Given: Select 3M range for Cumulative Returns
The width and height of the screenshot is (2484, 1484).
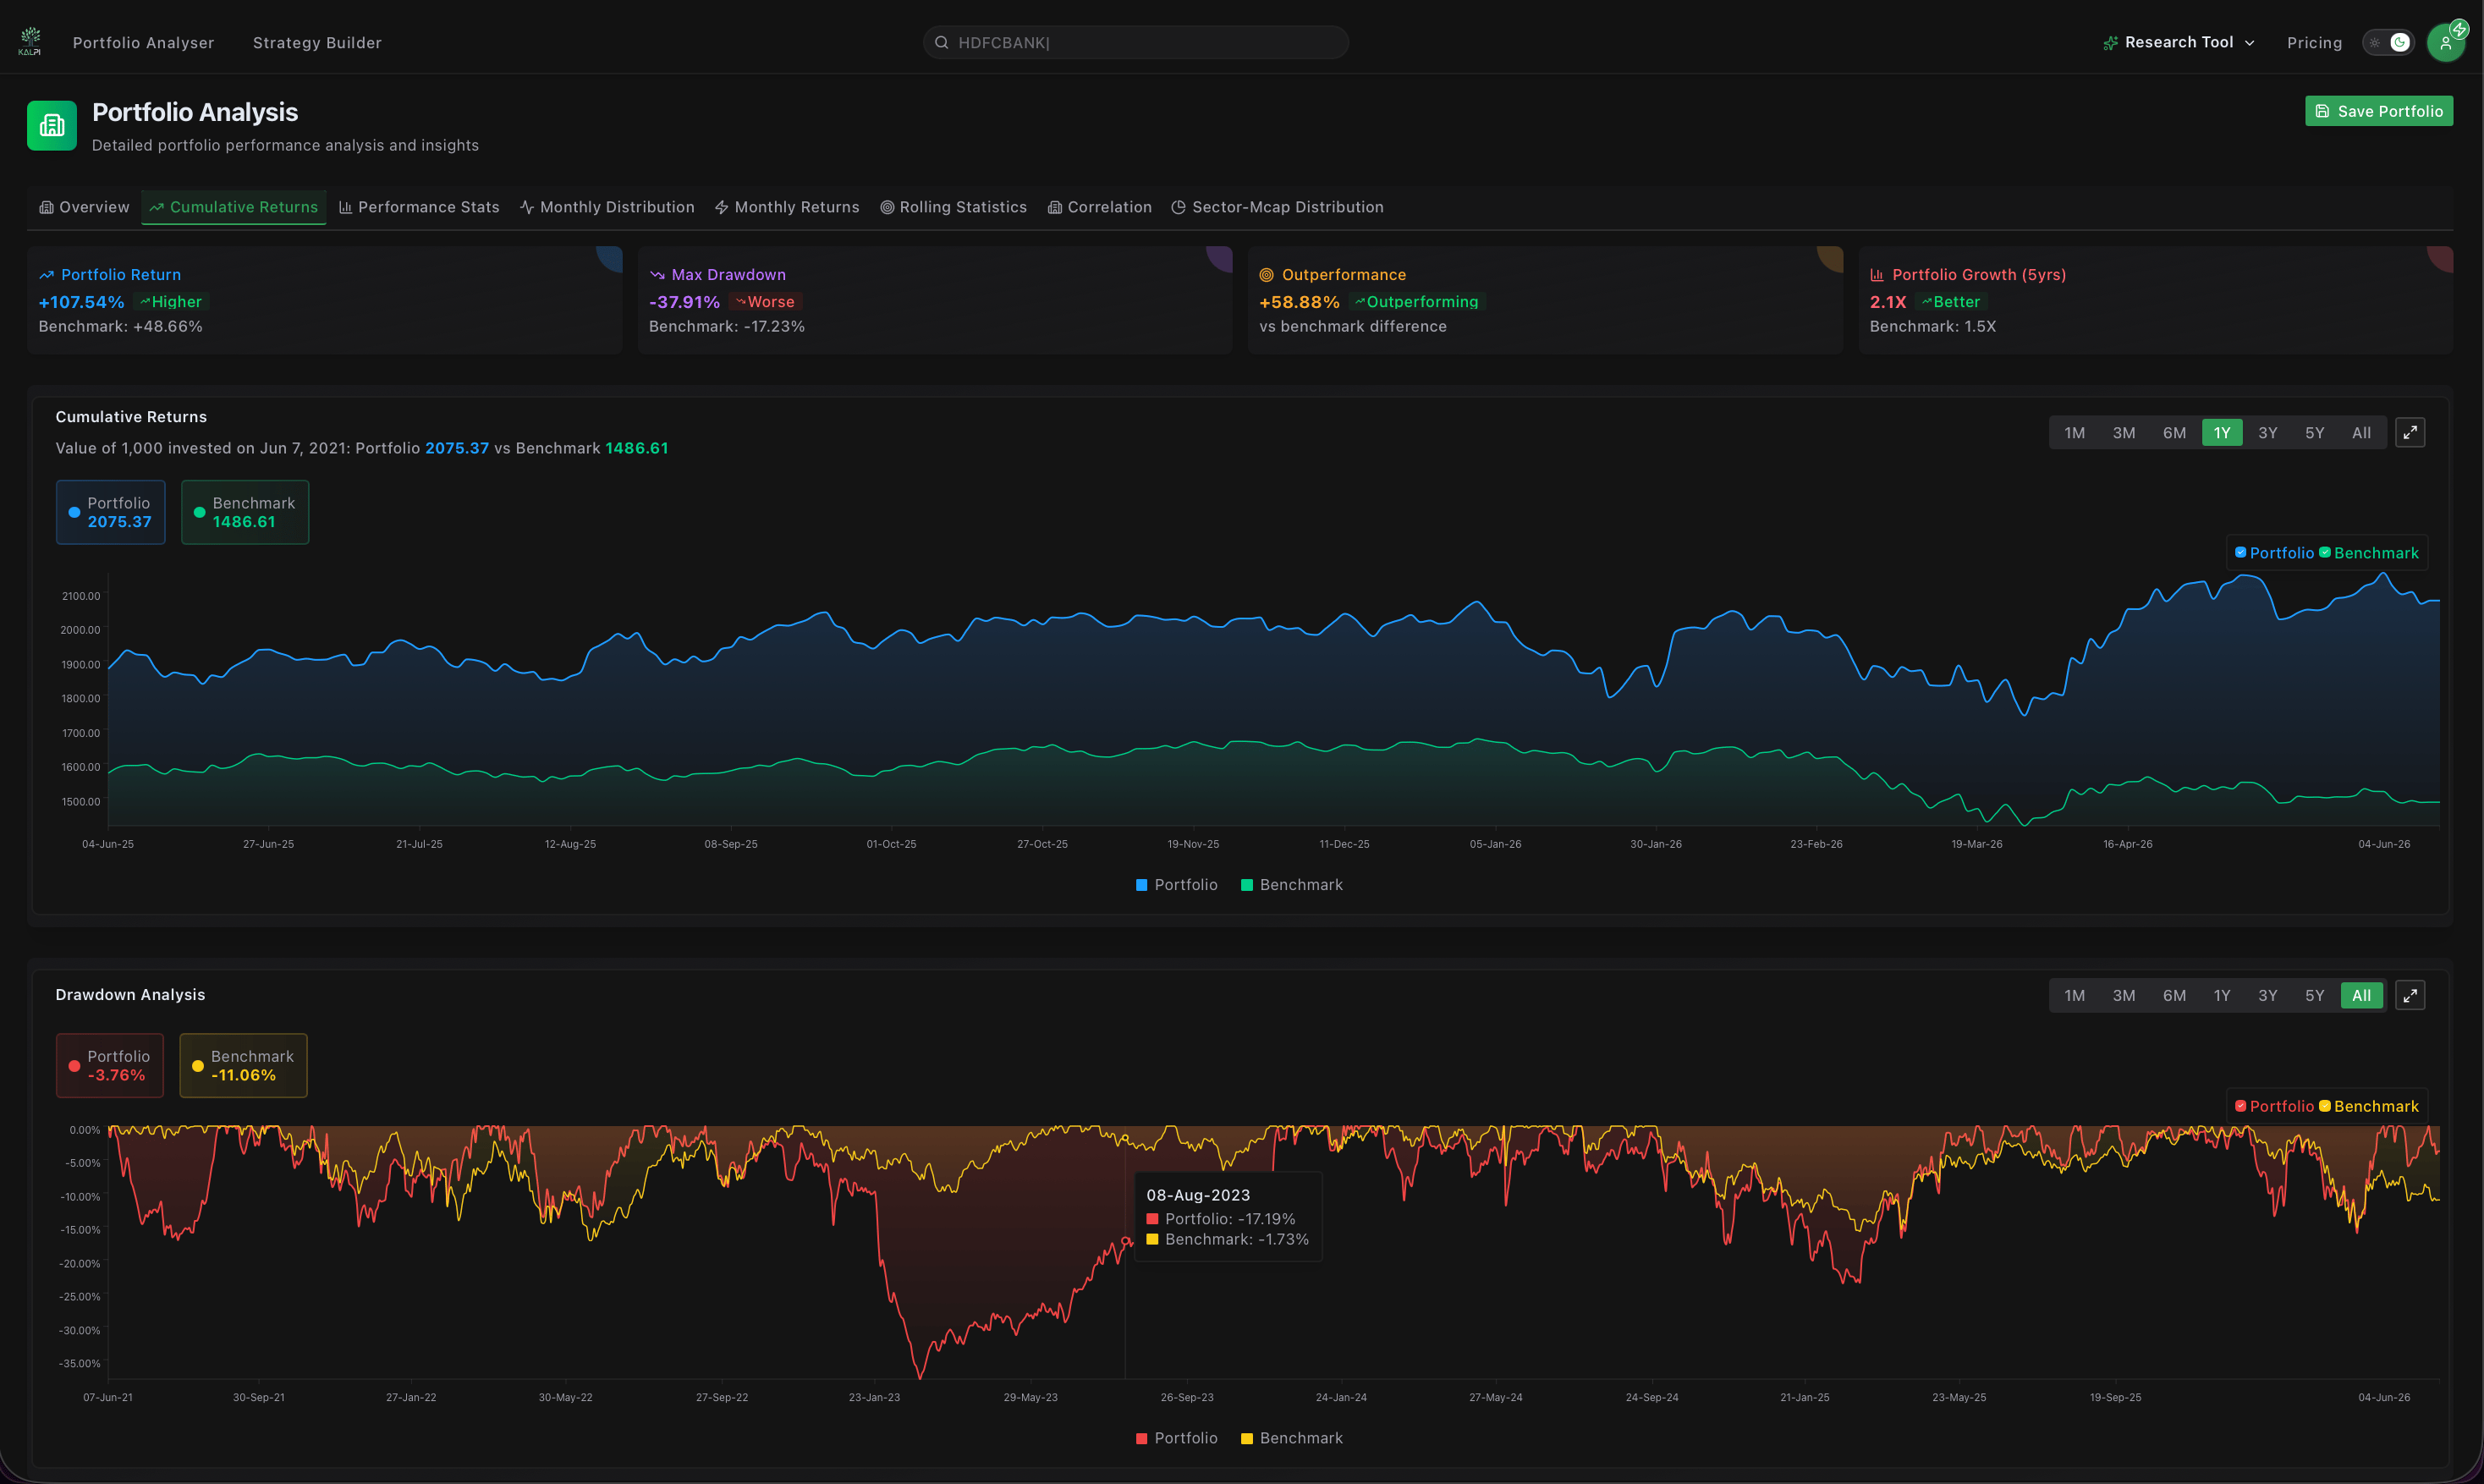Looking at the screenshot, I should [x=2123, y=432].
